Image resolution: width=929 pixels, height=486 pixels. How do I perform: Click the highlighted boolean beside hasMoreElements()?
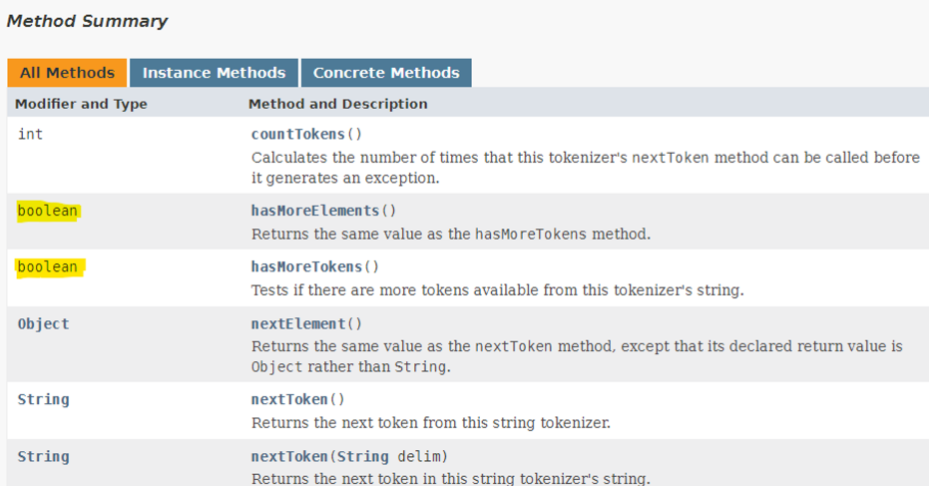click(x=47, y=211)
